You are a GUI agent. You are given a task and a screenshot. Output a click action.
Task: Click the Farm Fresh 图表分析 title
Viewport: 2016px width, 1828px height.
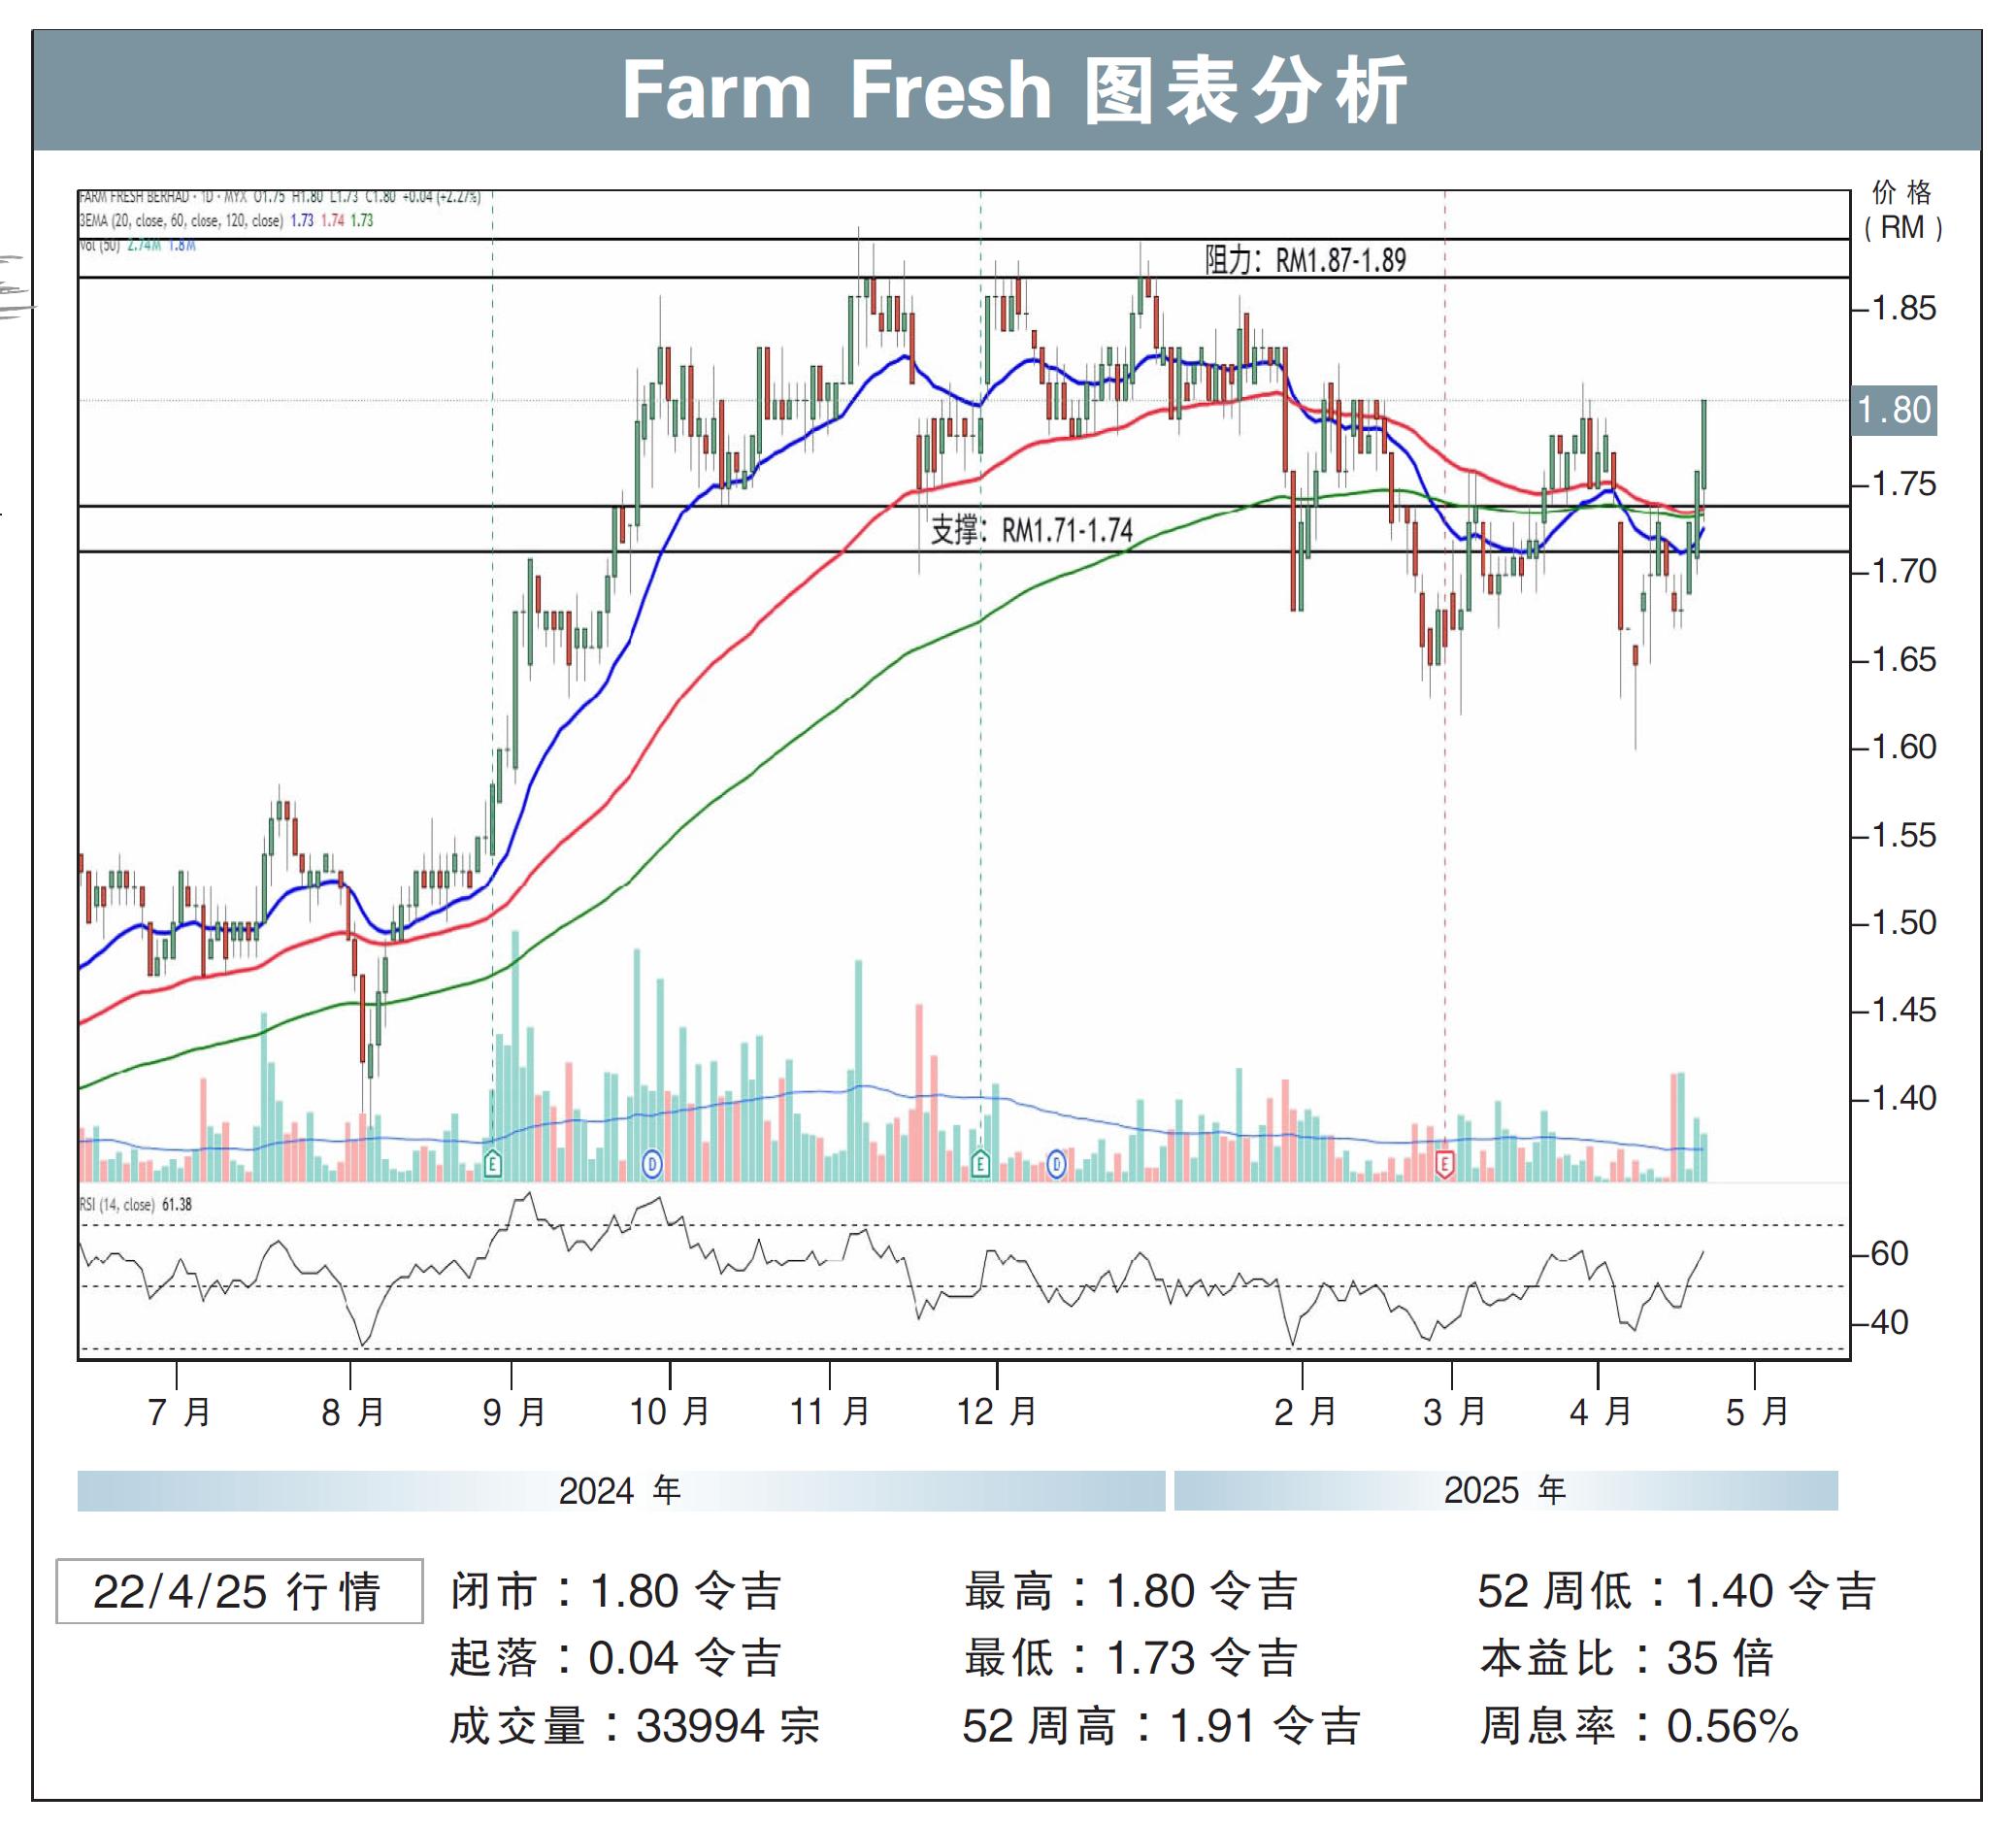[x=1014, y=91]
